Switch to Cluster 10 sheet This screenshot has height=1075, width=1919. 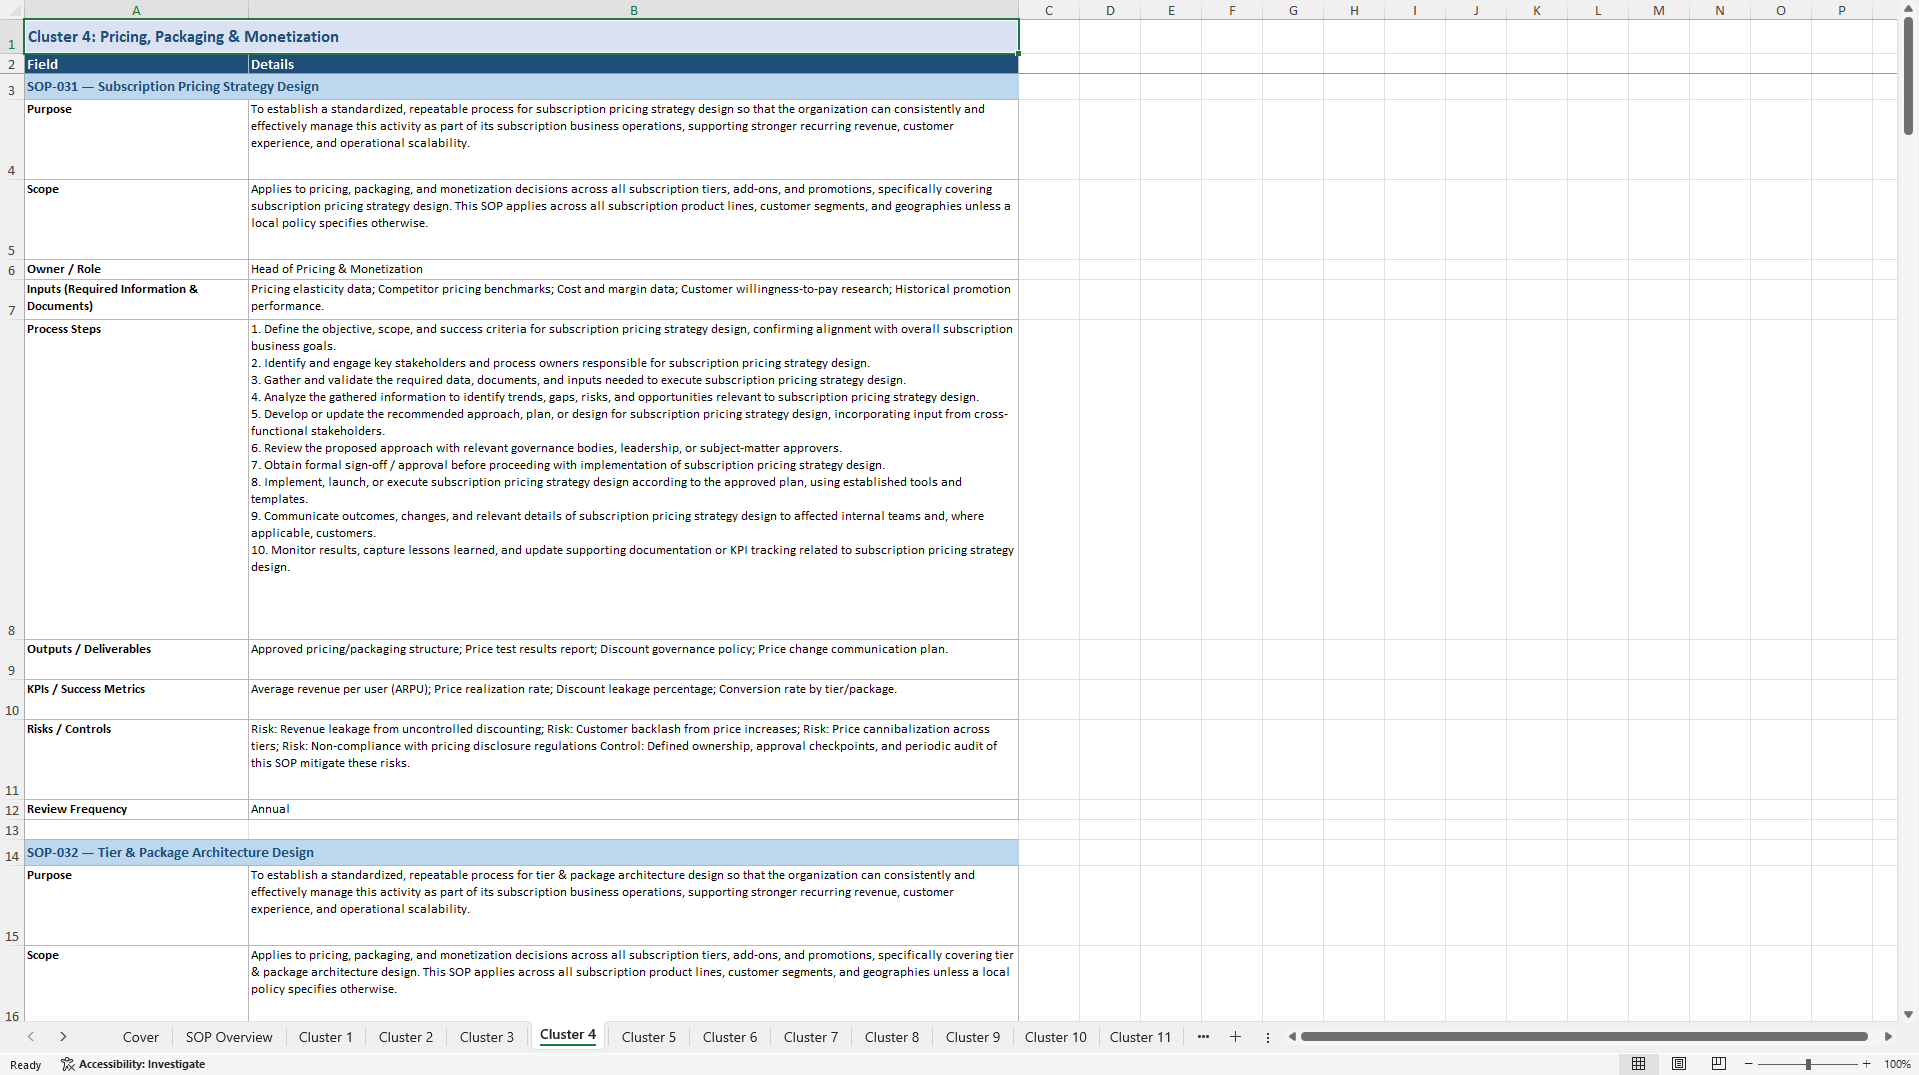(1056, 1037)
